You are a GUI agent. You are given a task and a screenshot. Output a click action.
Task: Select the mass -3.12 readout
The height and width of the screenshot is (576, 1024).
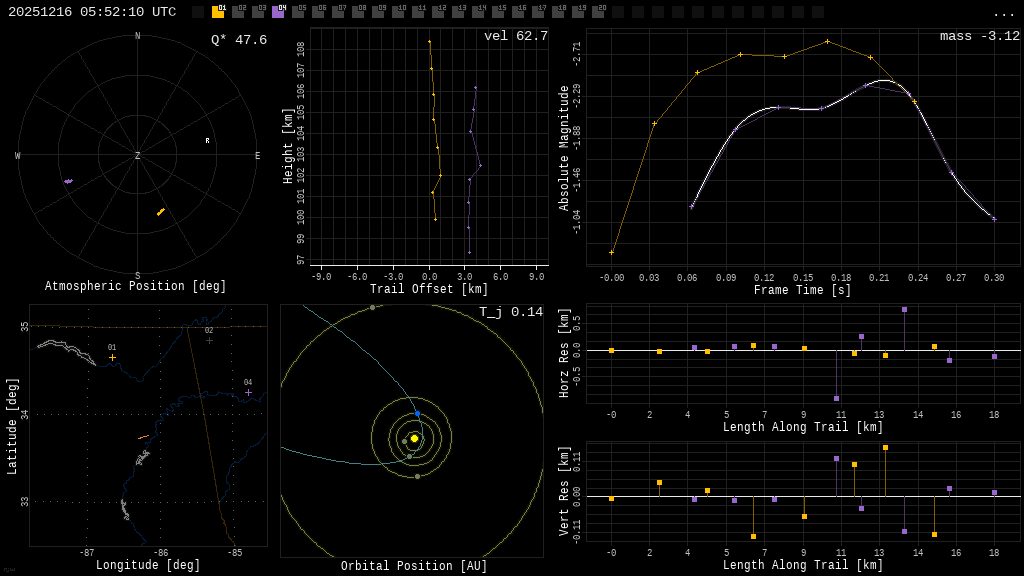(979, 37)
